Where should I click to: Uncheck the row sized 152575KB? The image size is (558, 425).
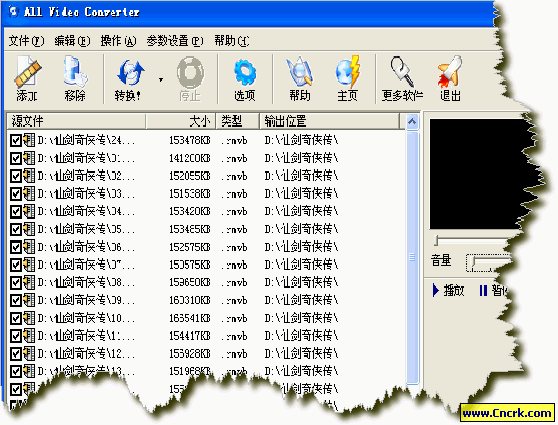point(16,247)
